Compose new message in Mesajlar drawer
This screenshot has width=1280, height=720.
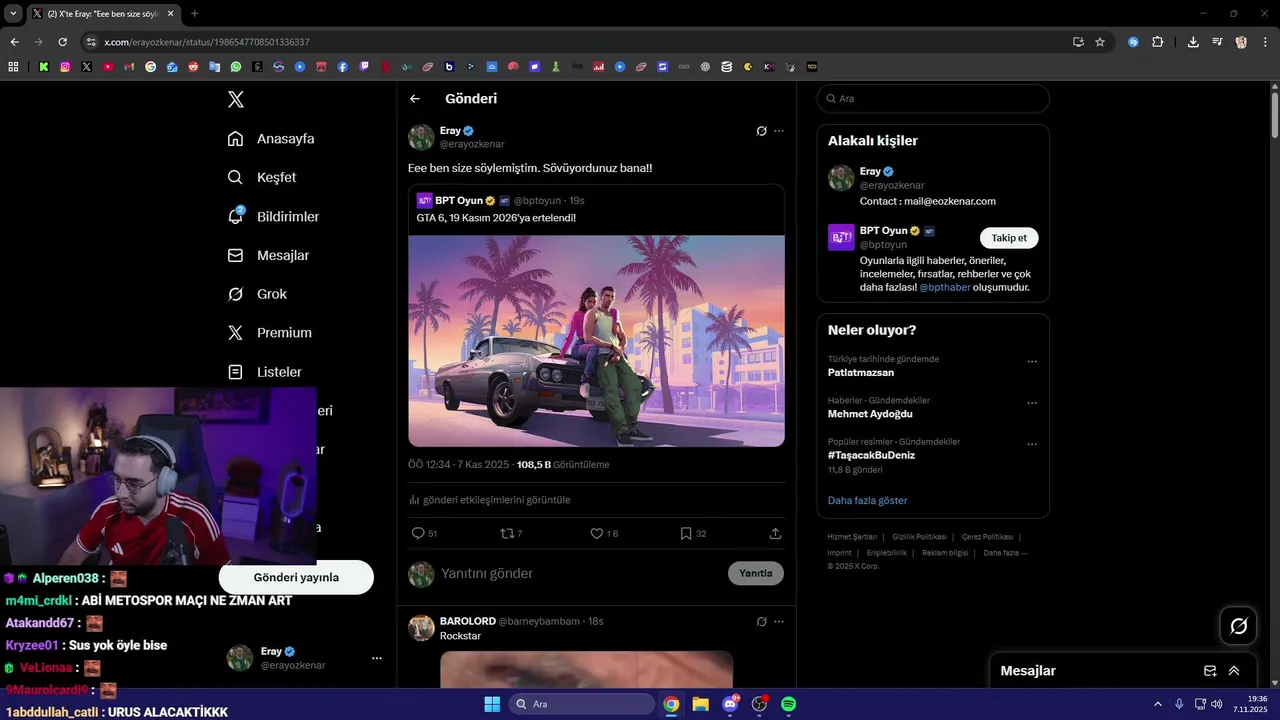pos(1210,671)
